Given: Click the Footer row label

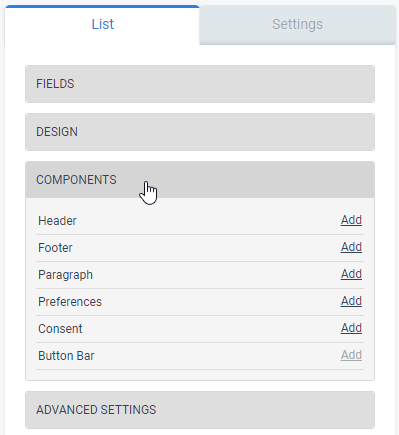Looking at the screenshot, I should click(55, 248).
